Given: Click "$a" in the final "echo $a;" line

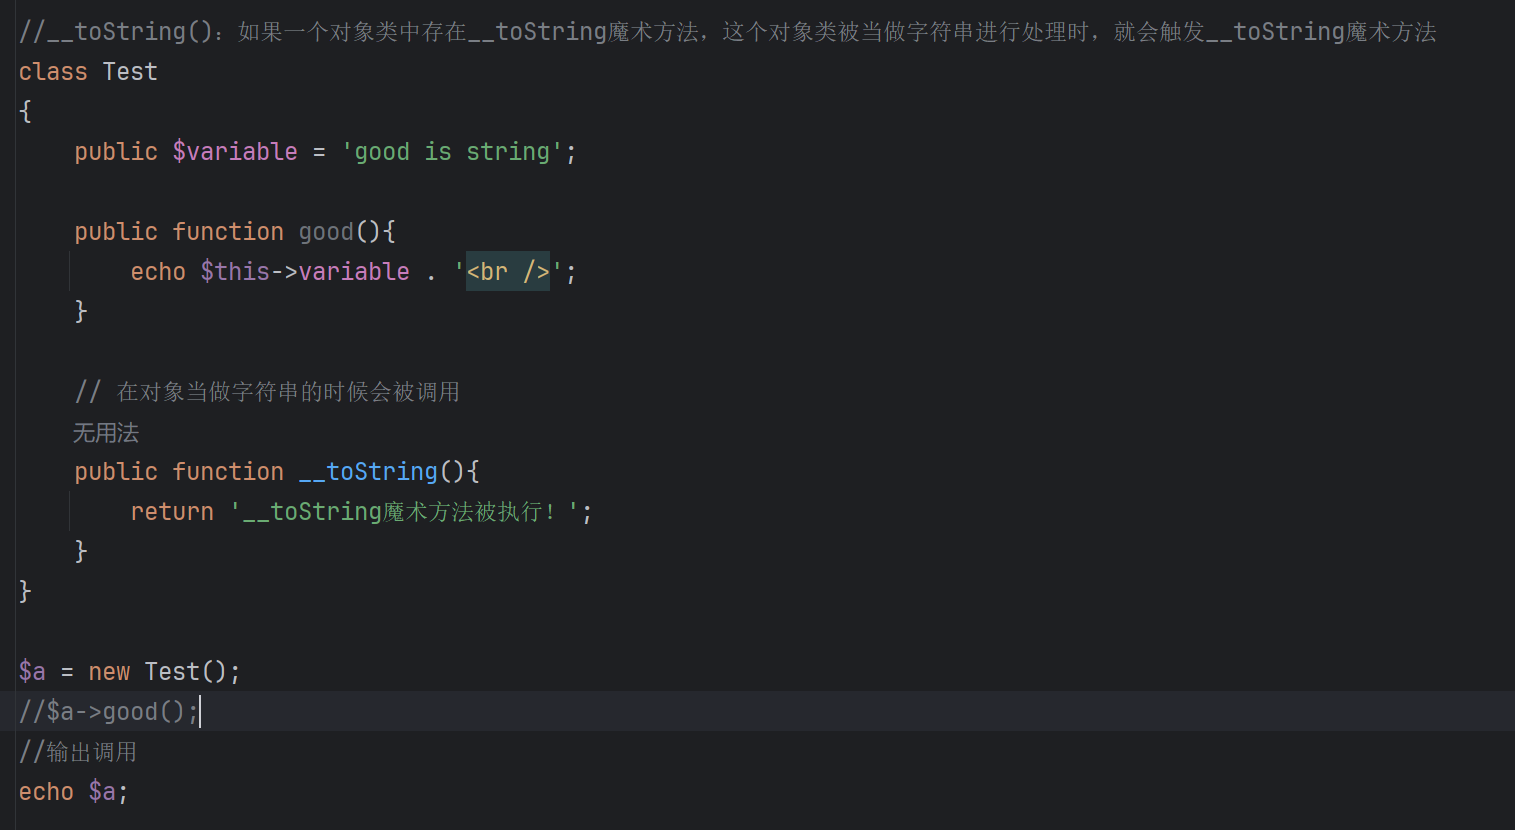Looking at the screenshot, I should [x=102, y=792].
